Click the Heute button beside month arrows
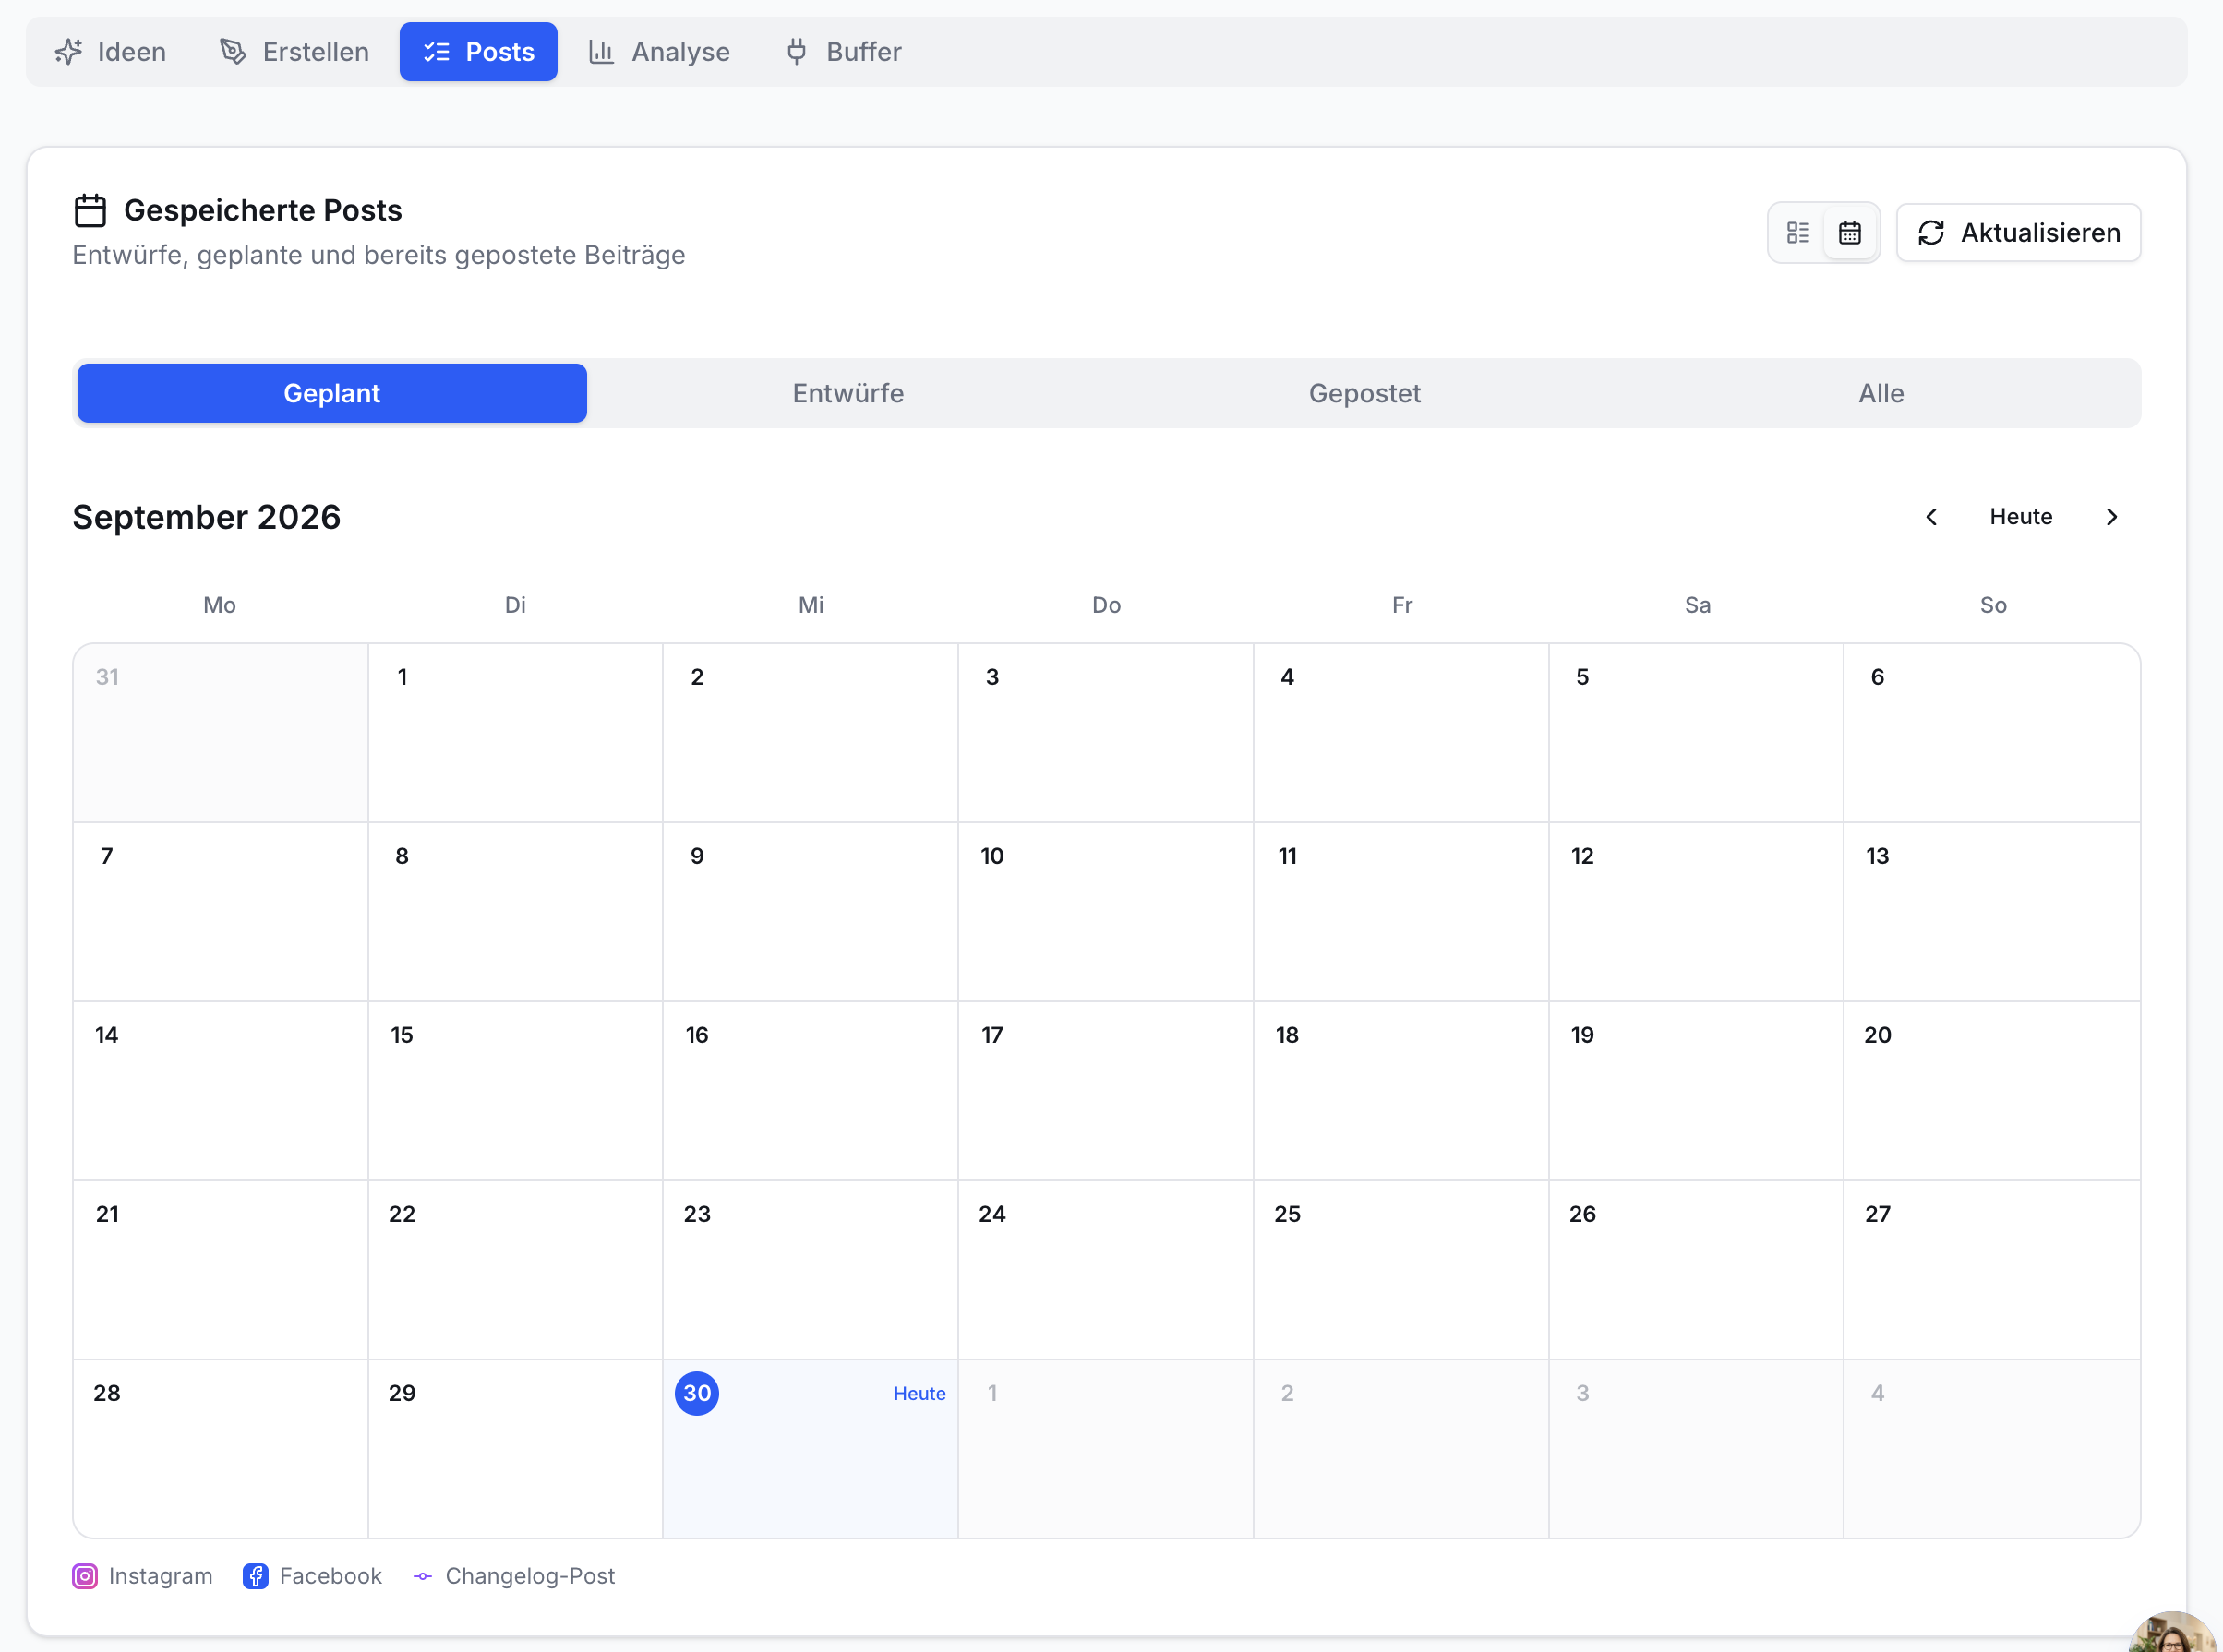2223x1652 pixels. pyautogui.click(x=2021, y=517)
